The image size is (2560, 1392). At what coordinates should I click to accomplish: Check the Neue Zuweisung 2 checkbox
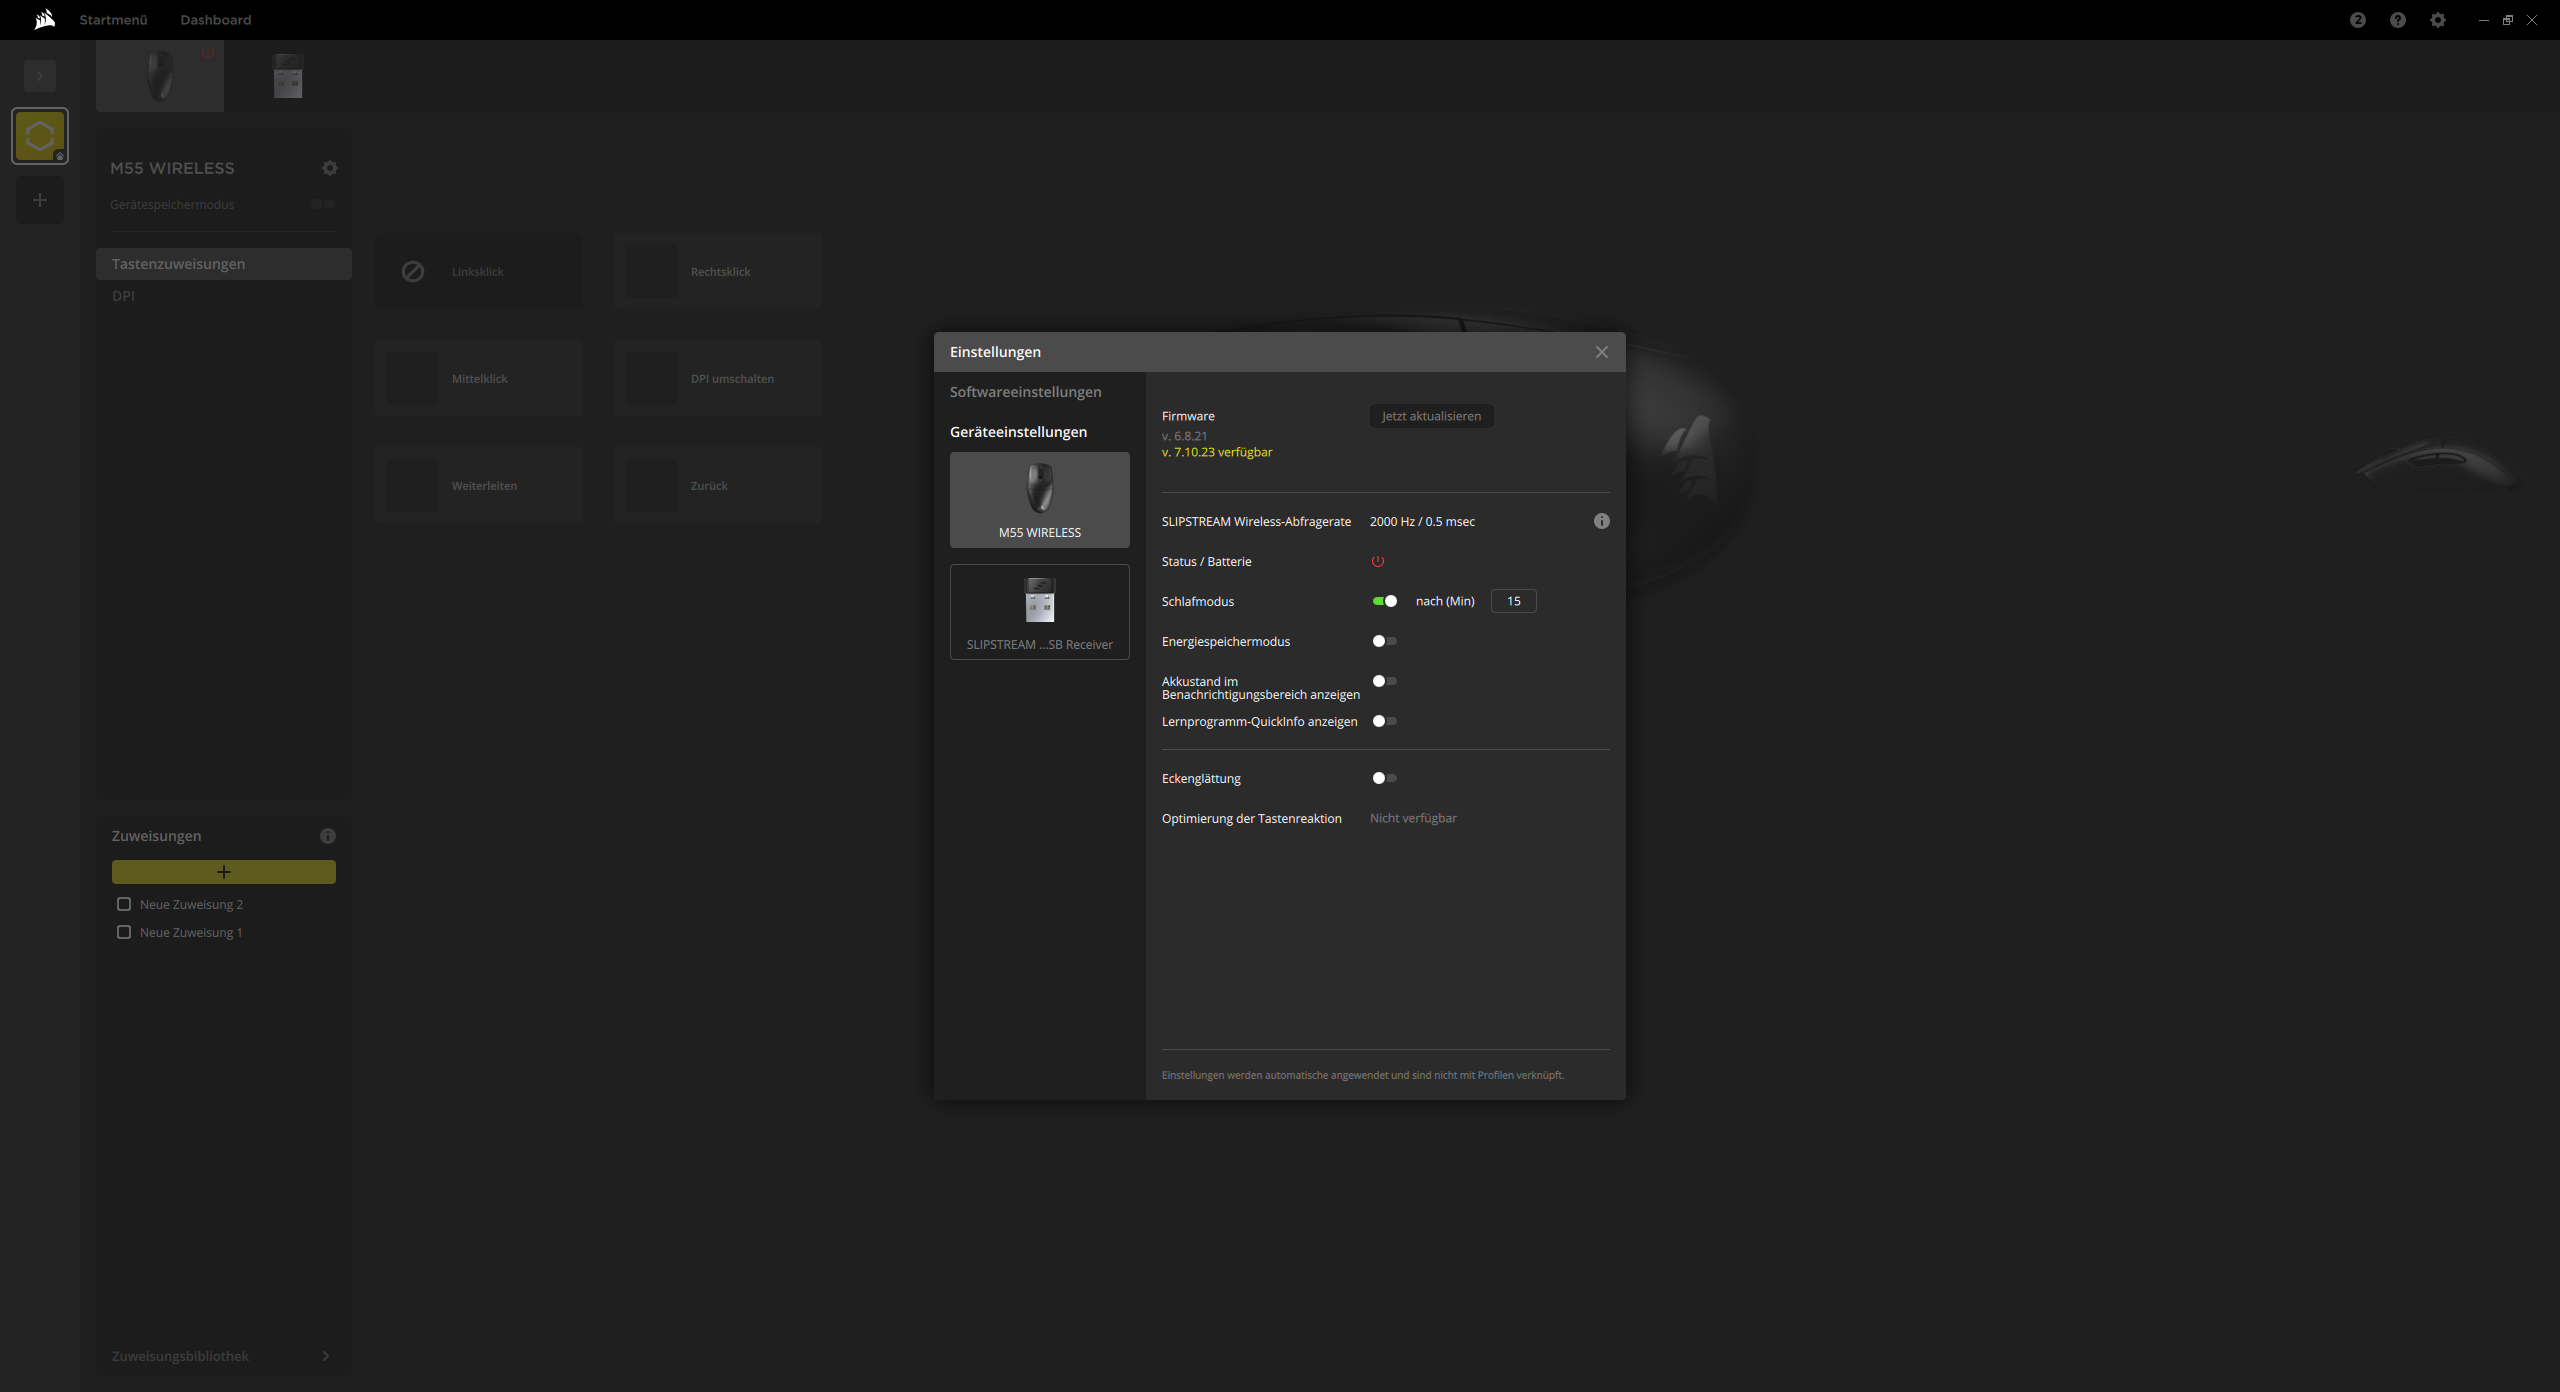(124, 904)
